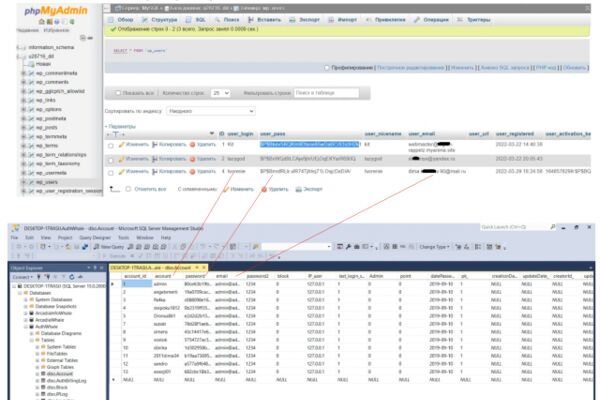Click the Object Explorer refresh icon

tap(72, 277)
